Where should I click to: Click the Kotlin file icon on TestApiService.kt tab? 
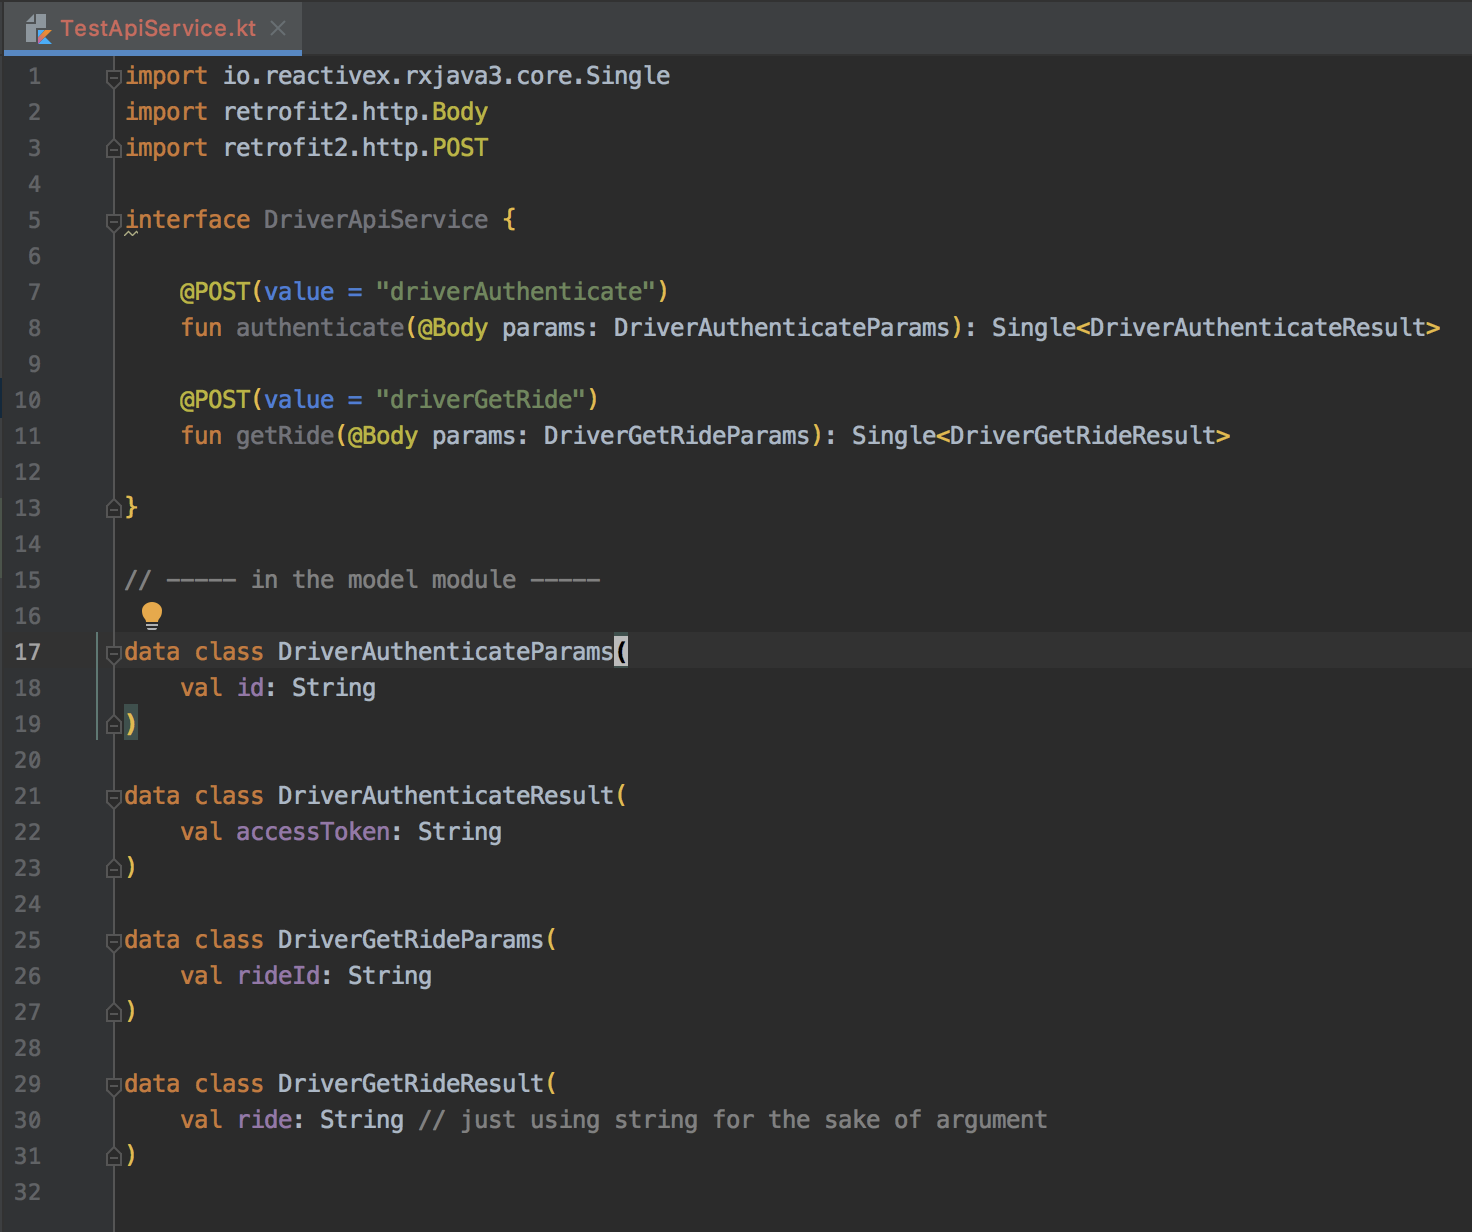coord(38,29)
